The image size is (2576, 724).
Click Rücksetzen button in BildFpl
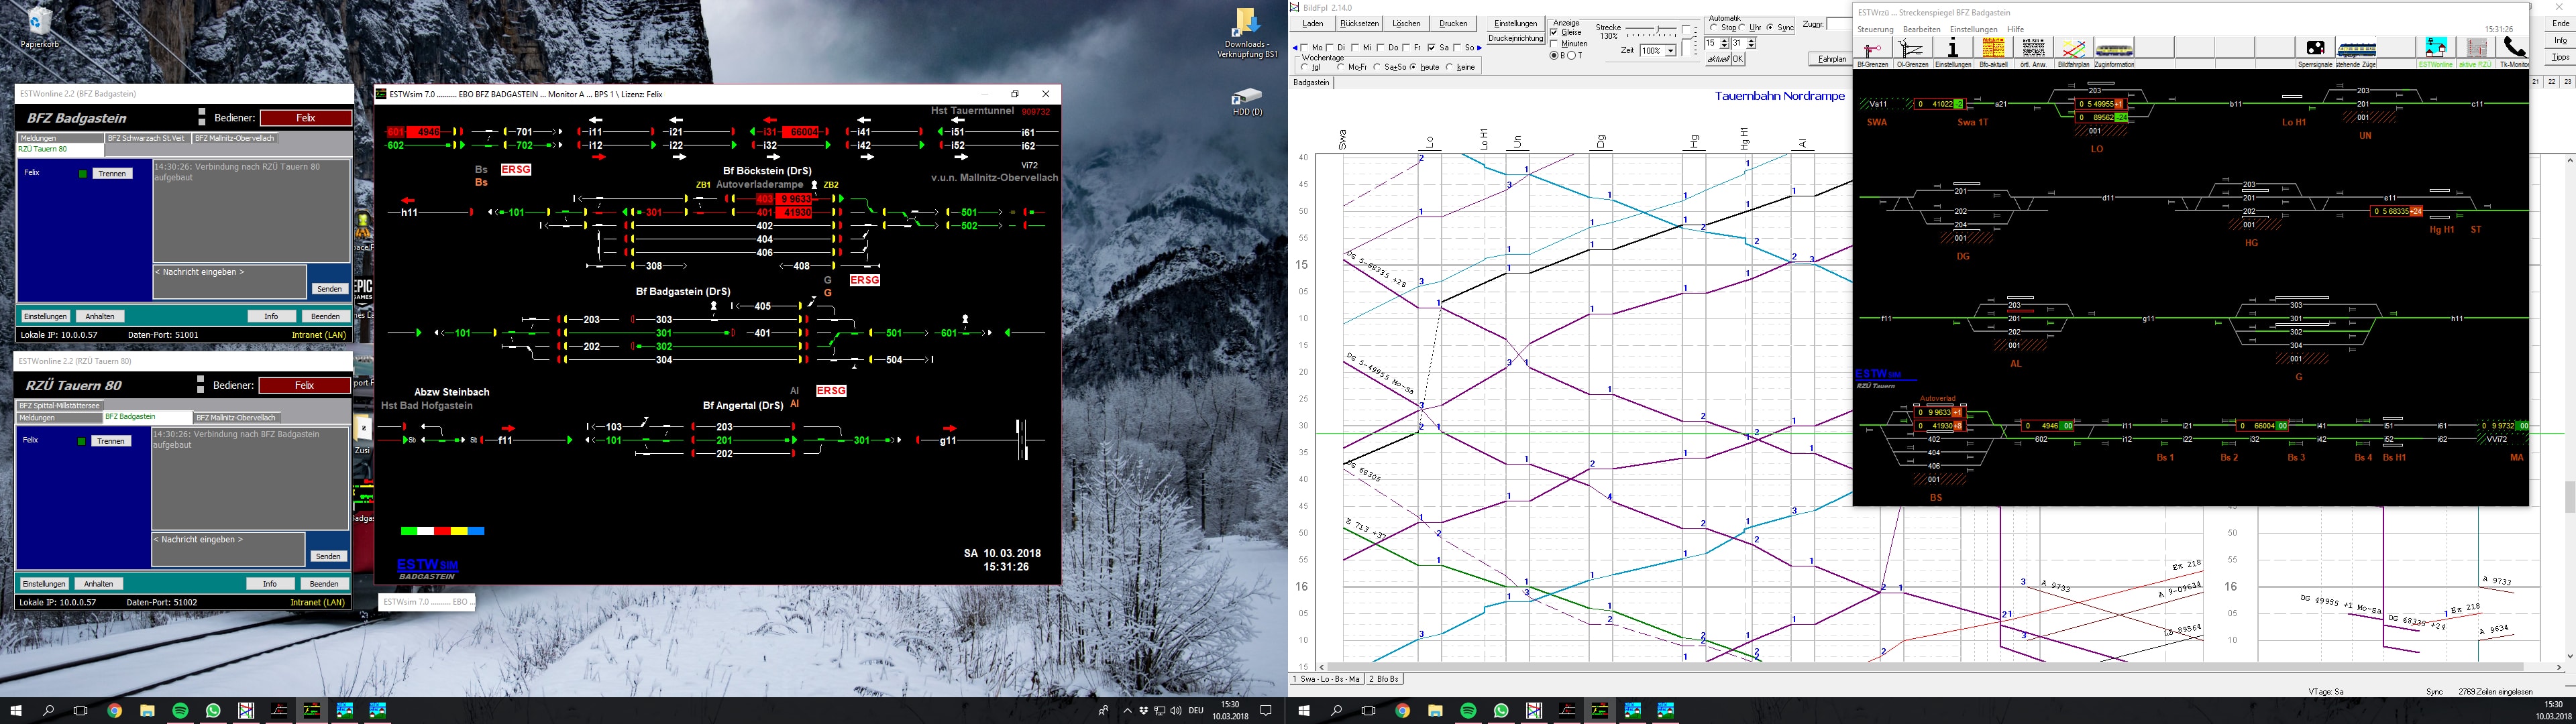click(1359, 24)
